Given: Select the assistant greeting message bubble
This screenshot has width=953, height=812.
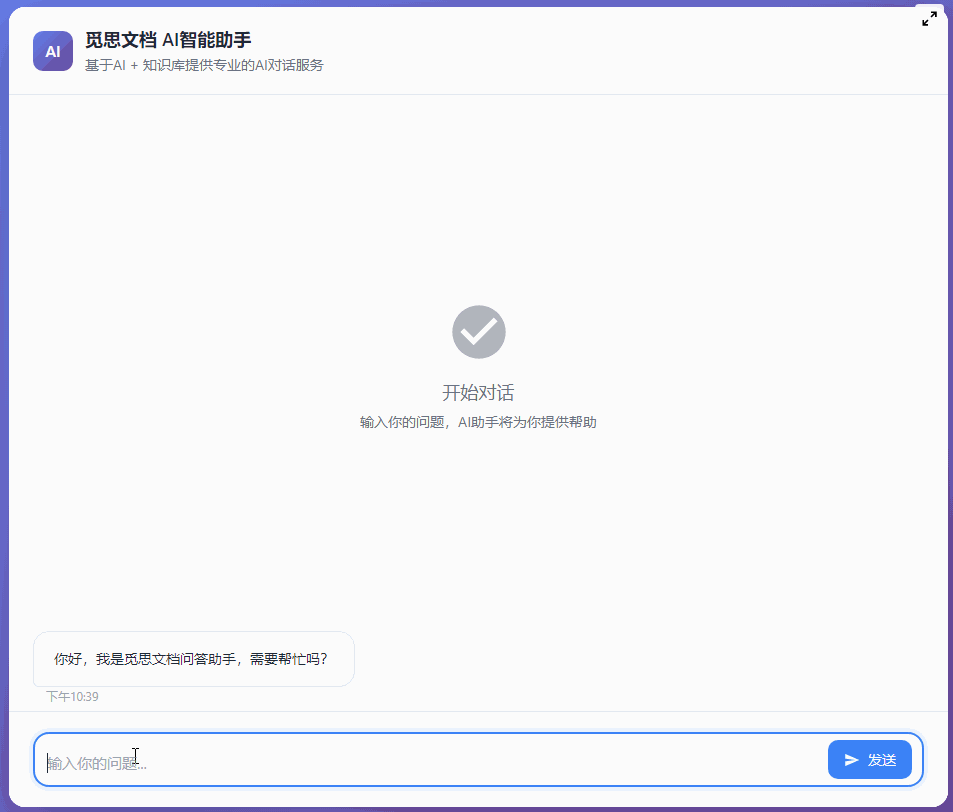Looking at the screenshot, I should point(194,659).
